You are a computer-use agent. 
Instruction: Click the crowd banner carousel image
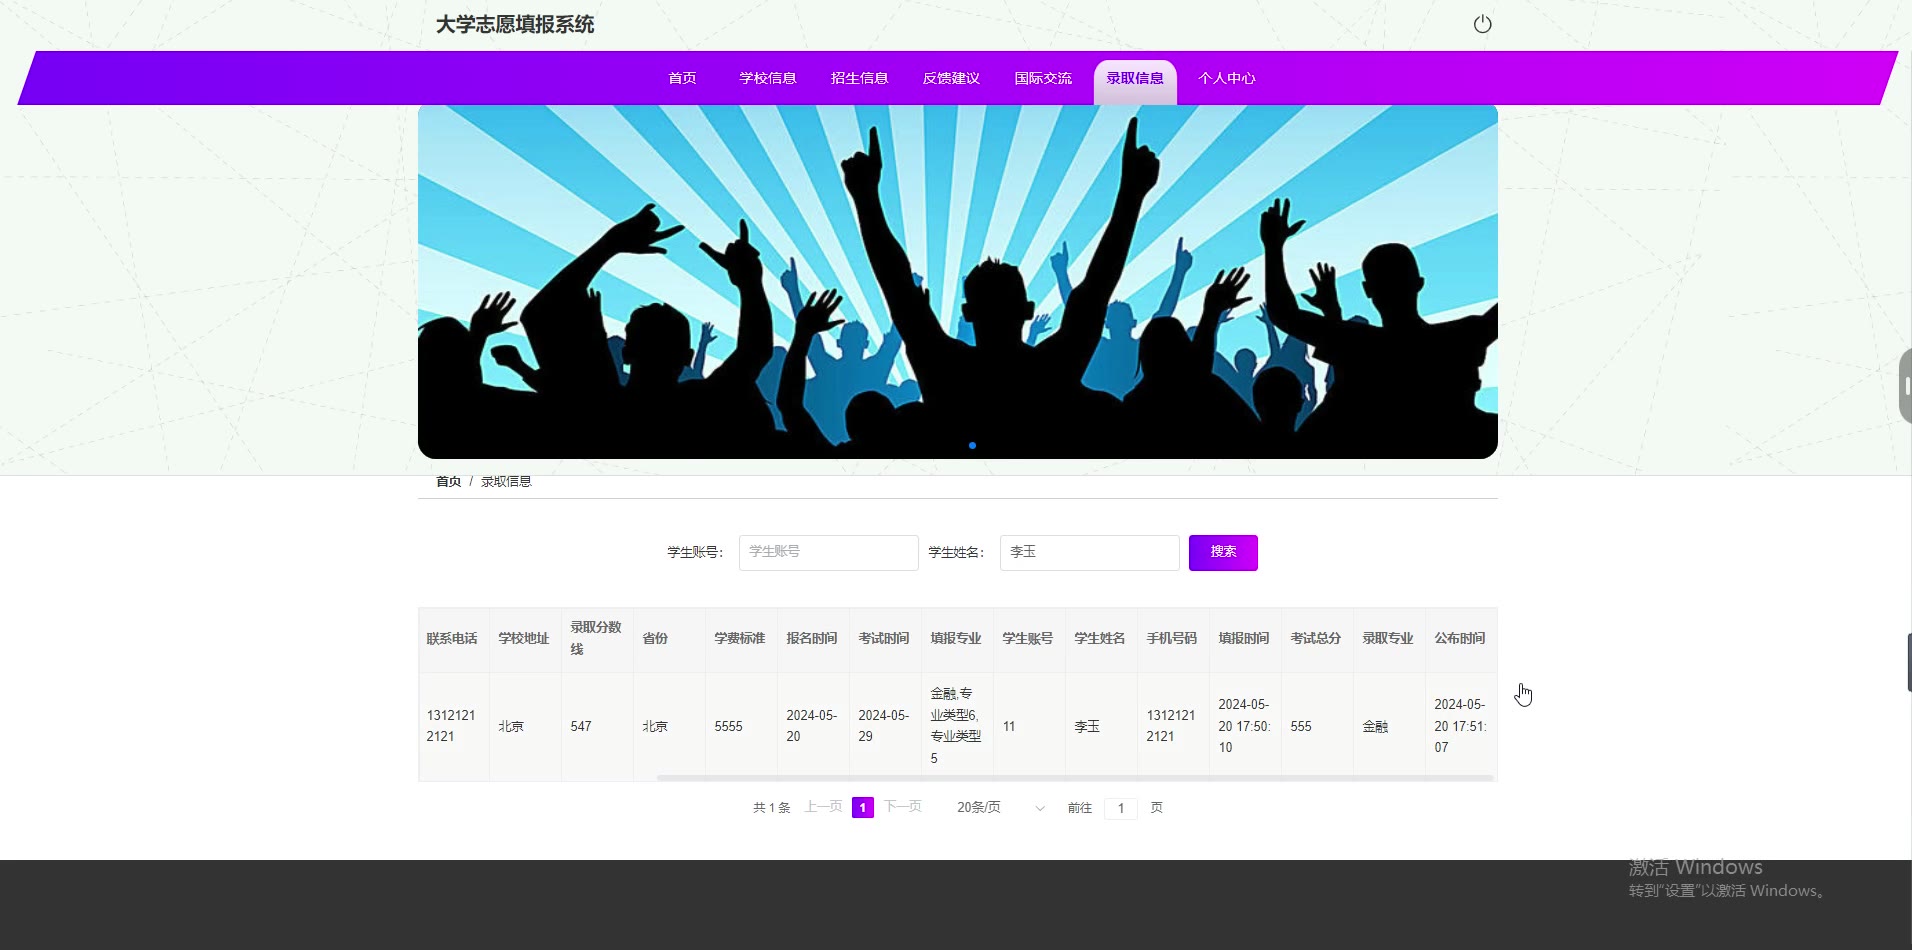[958, 281]
